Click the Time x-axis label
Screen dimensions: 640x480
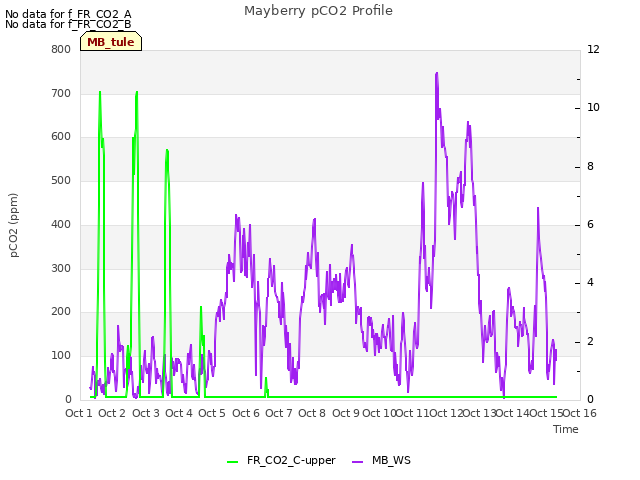[x=566, y=429]
